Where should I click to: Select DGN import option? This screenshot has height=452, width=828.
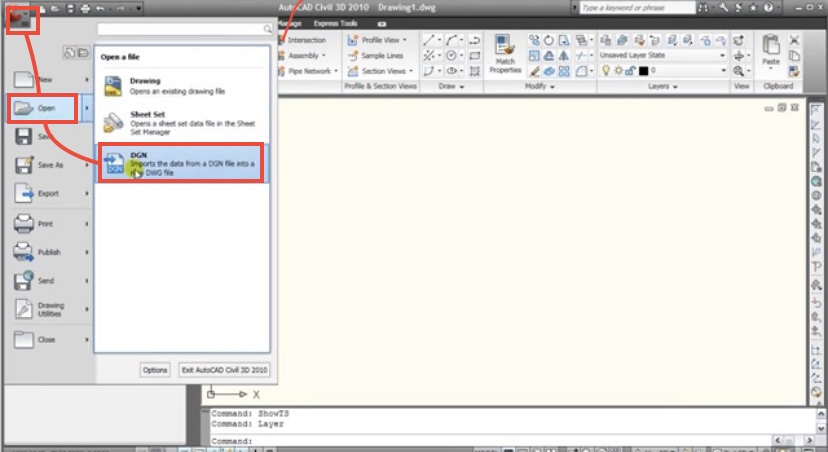point(182,164)
